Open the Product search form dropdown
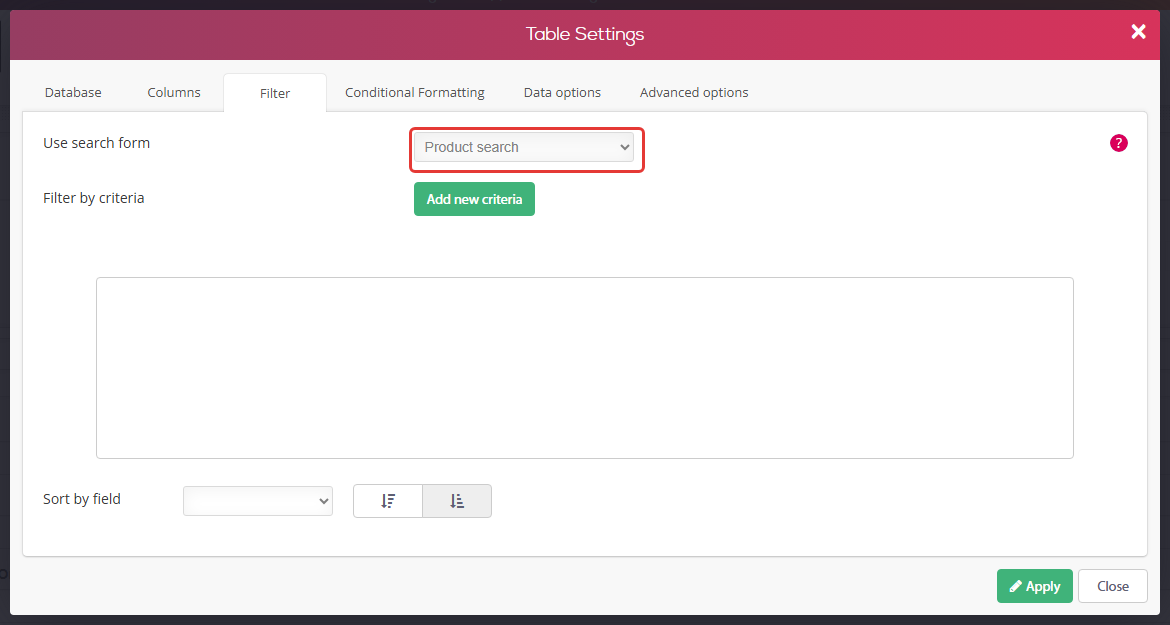 524,148
